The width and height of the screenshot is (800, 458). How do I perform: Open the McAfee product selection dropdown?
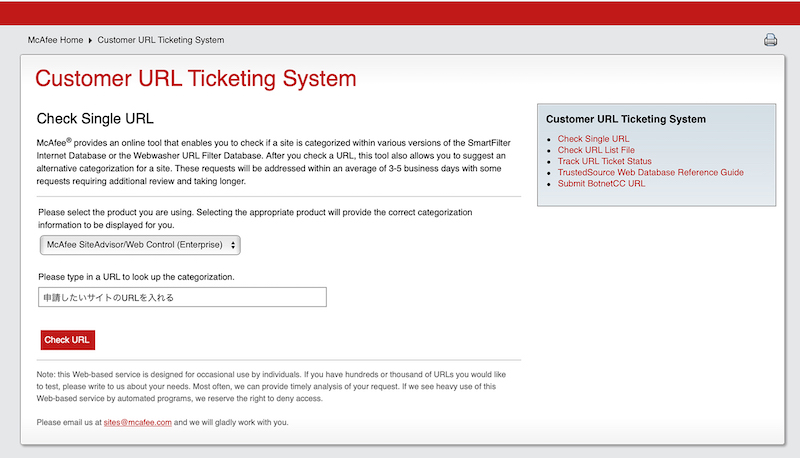(x=140, y=245)
